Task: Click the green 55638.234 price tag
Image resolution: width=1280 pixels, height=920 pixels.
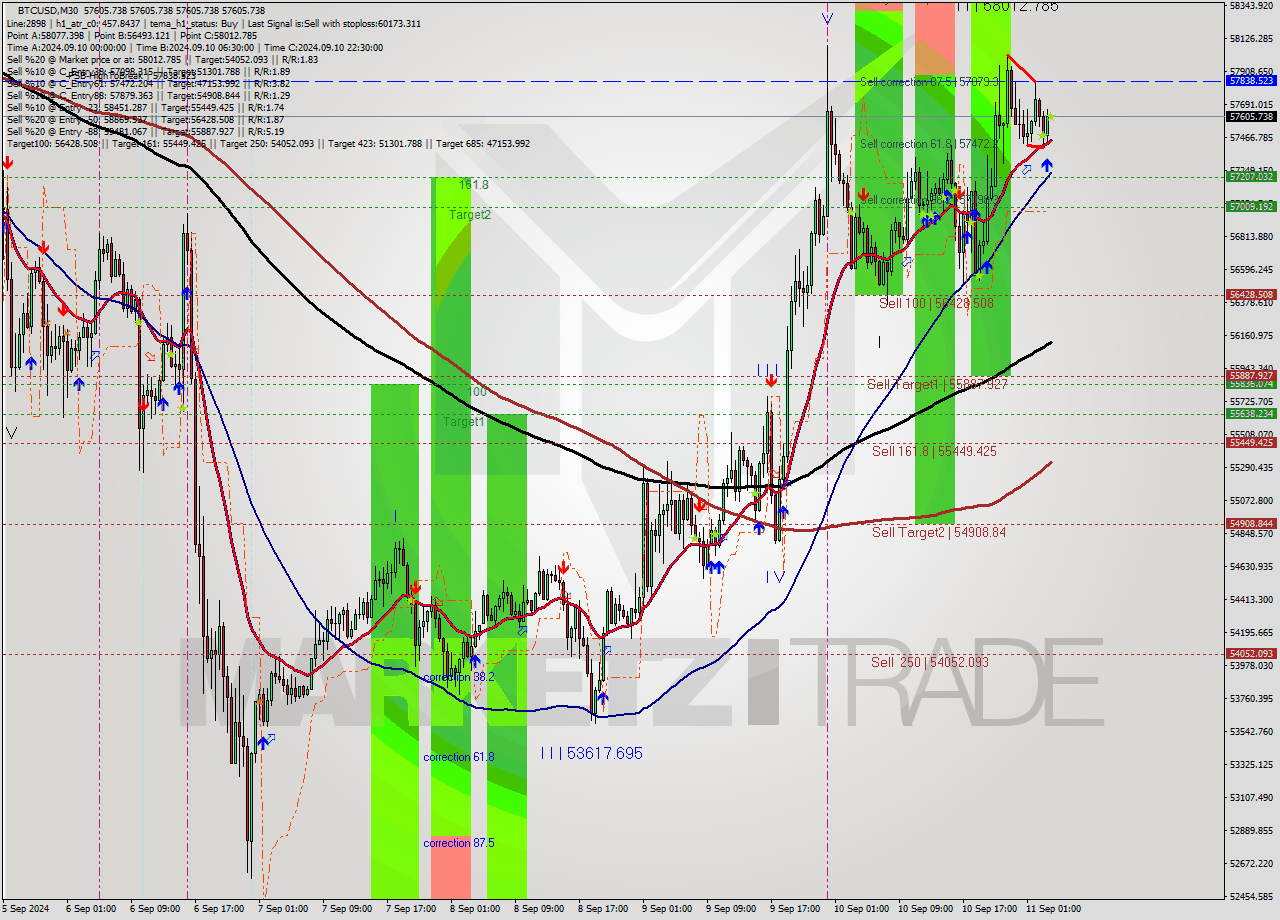Action: (x=1252, y=413)
